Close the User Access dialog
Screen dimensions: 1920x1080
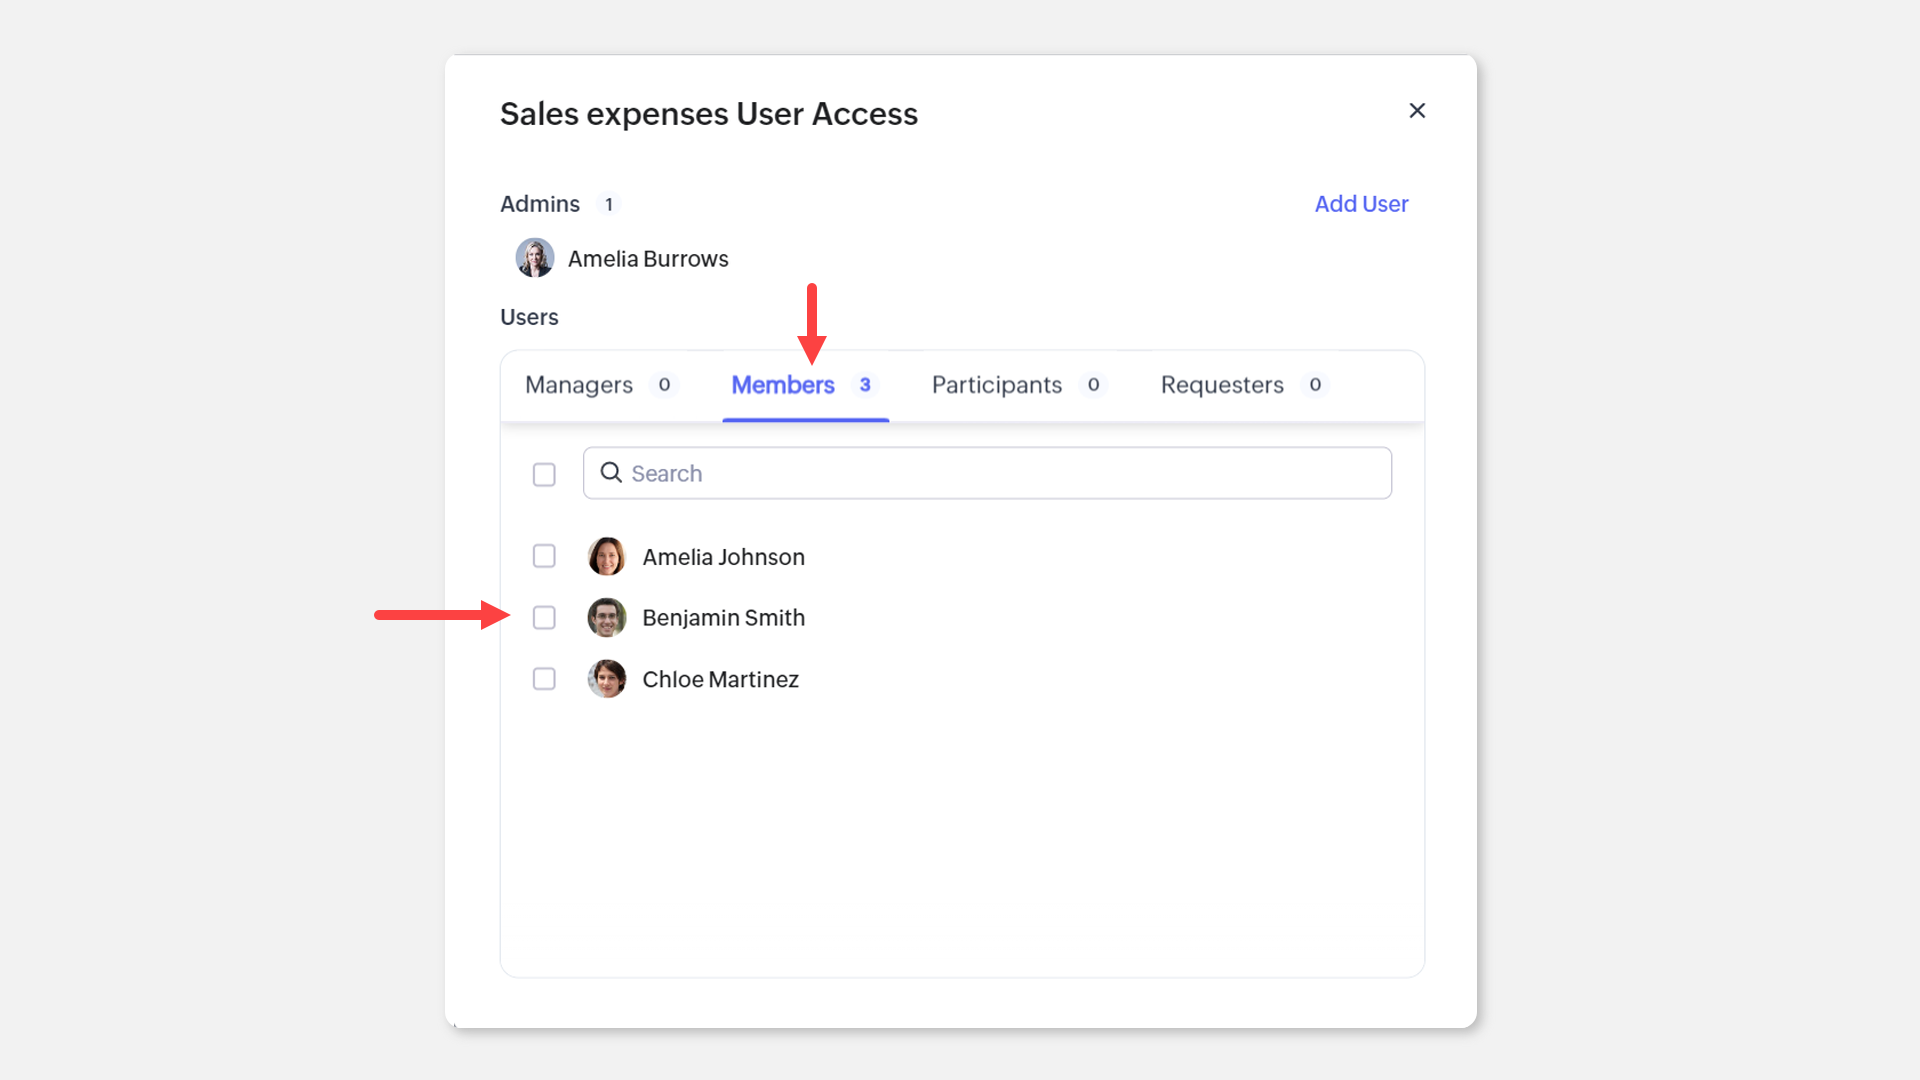tap(1417, 111)
